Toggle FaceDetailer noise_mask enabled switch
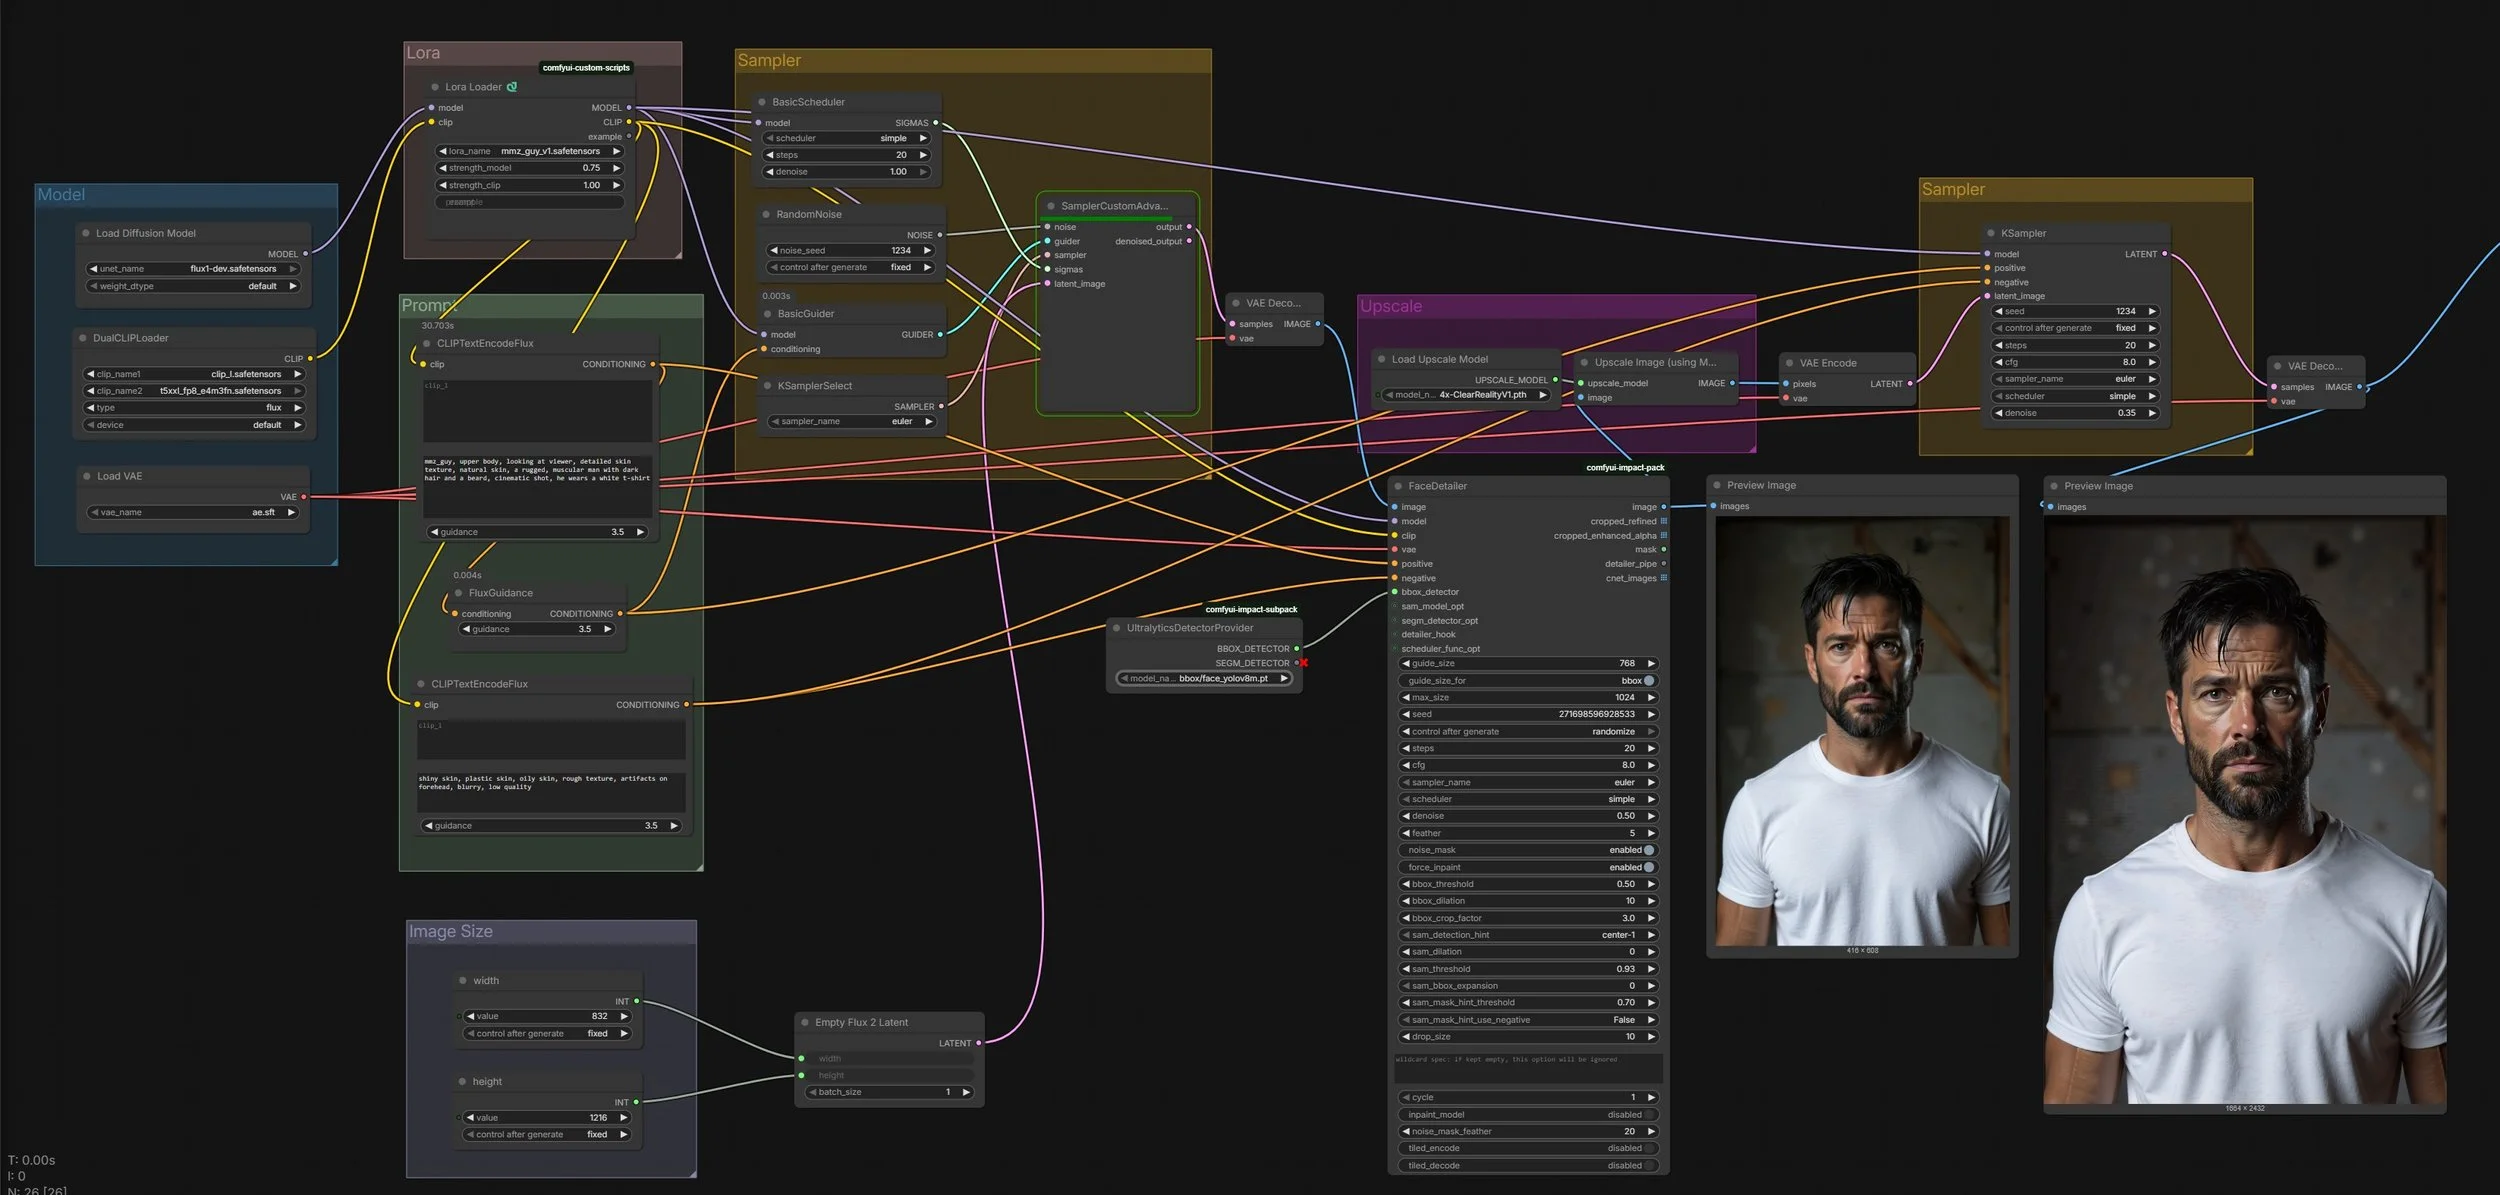The image size is (2500, 1195). pos(1649,850)
